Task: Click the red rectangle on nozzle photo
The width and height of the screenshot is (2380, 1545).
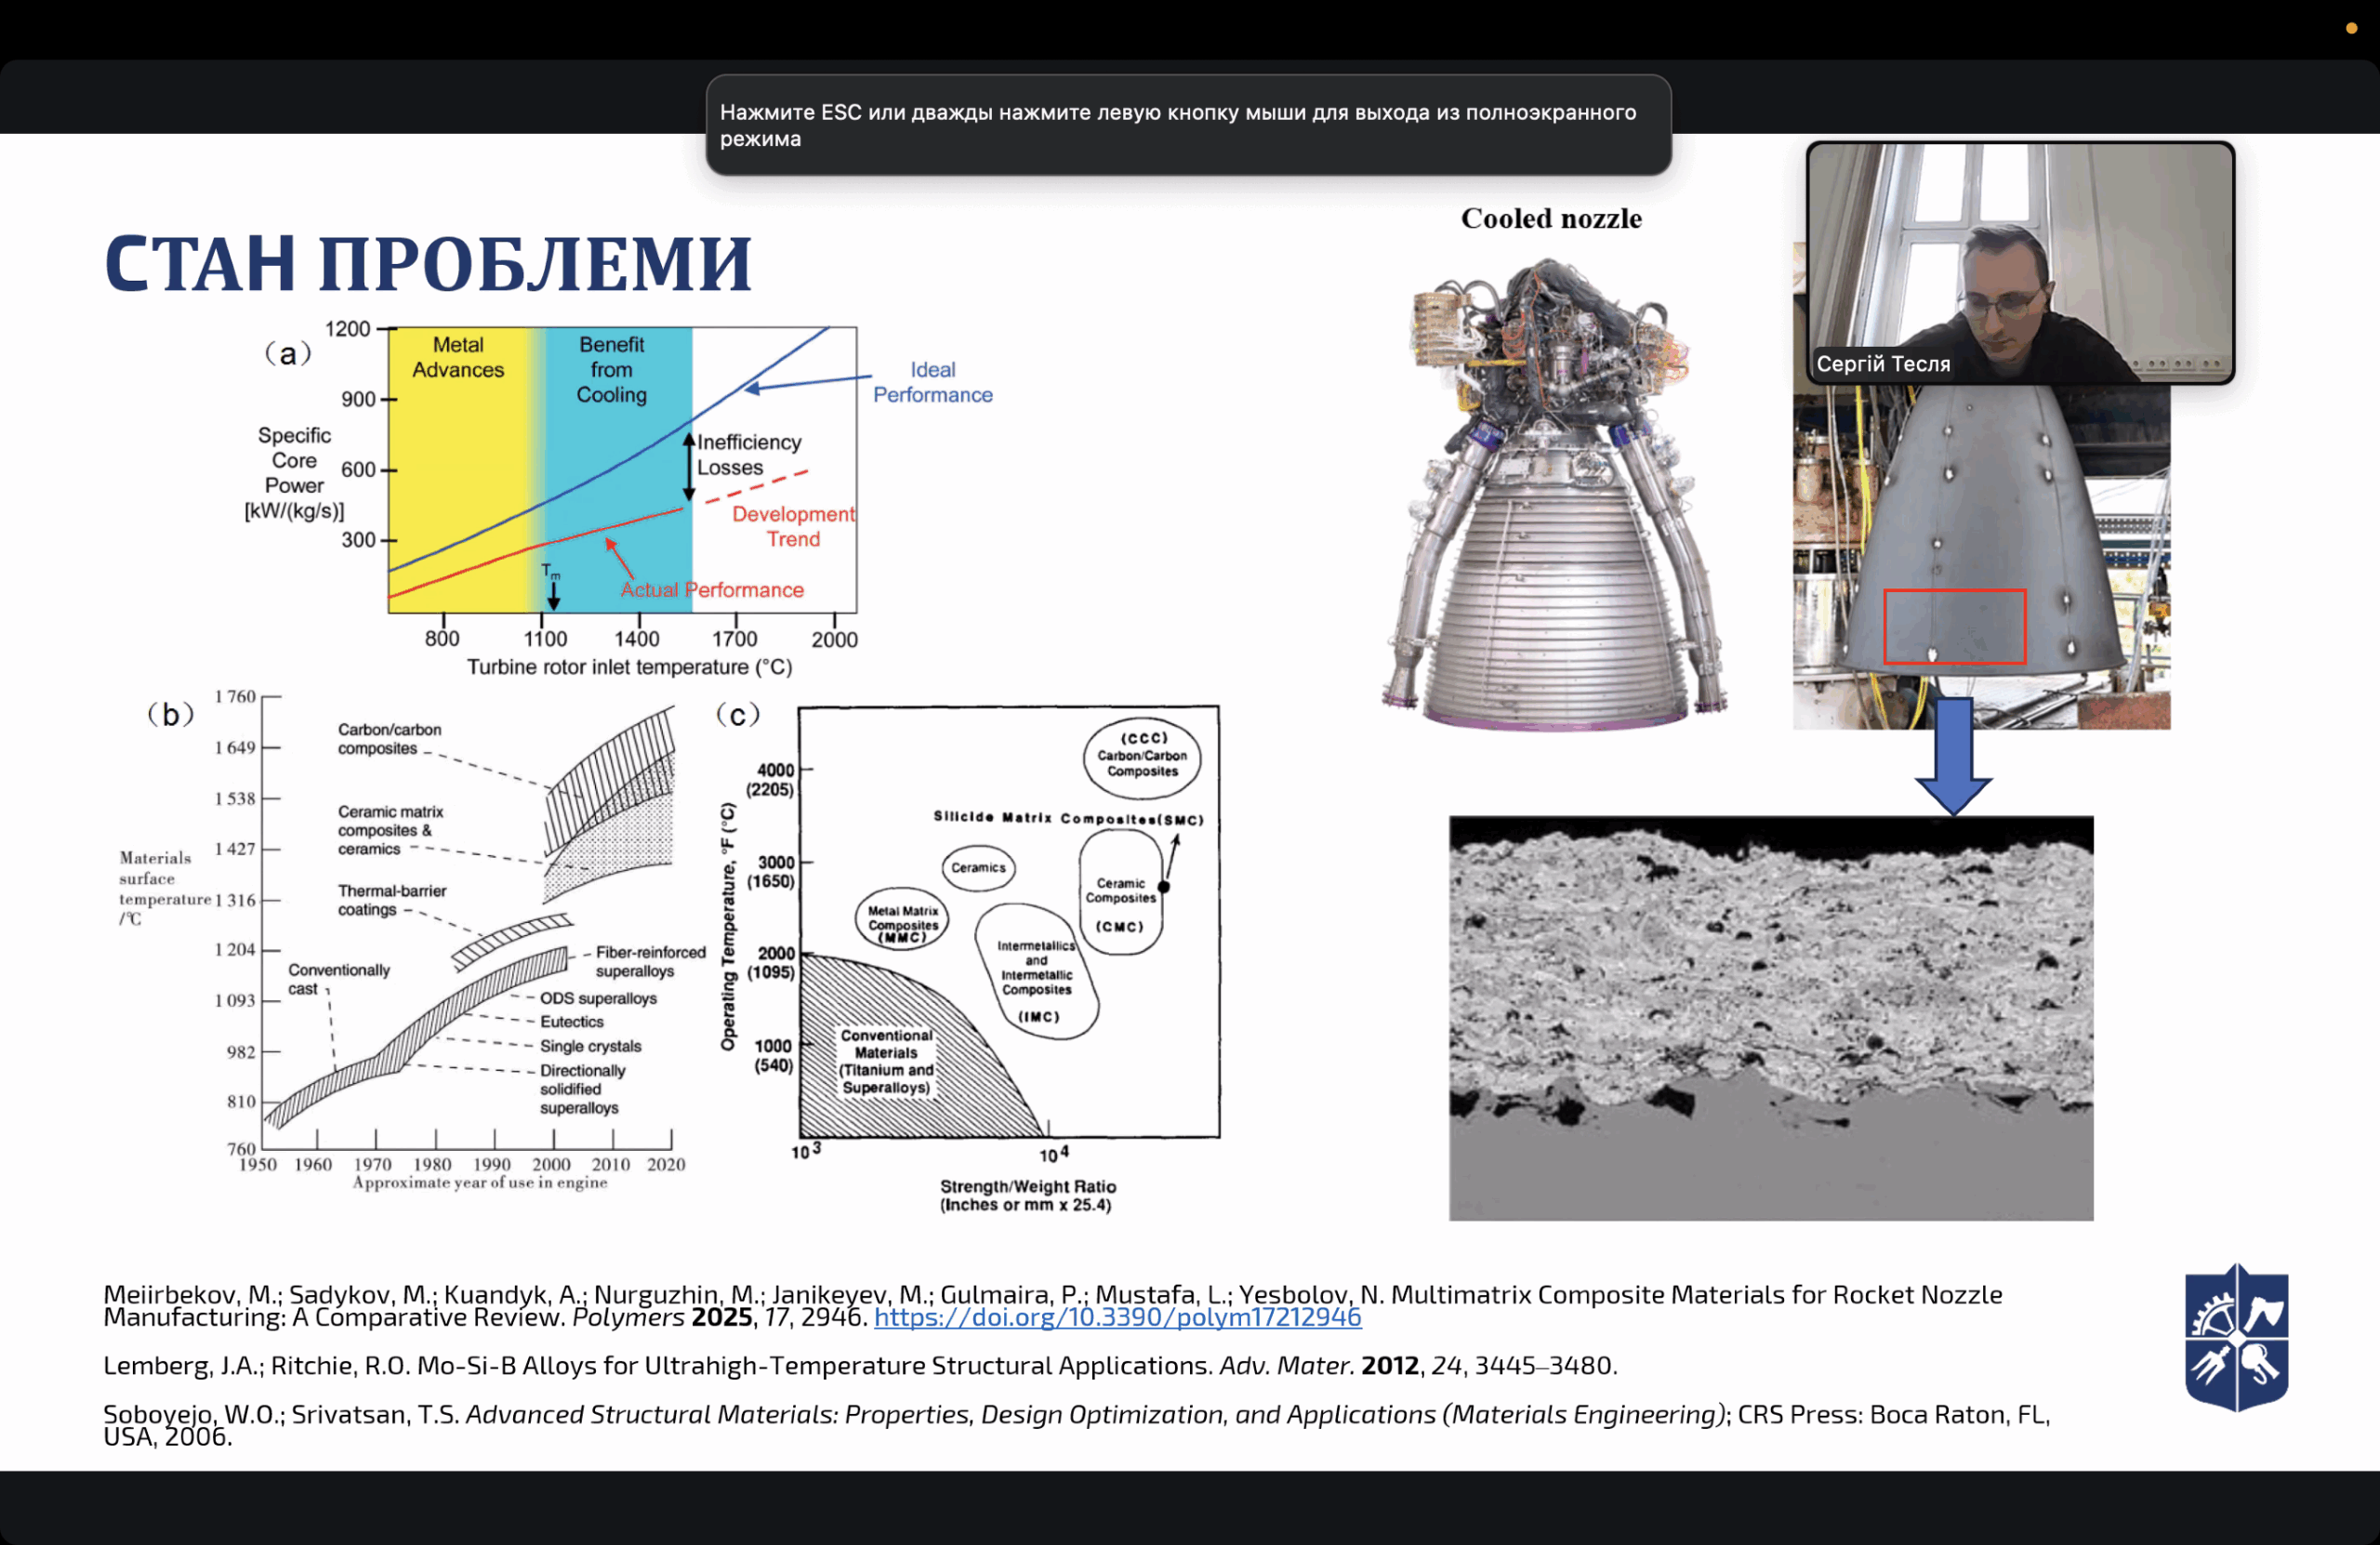Action: 1954,626
